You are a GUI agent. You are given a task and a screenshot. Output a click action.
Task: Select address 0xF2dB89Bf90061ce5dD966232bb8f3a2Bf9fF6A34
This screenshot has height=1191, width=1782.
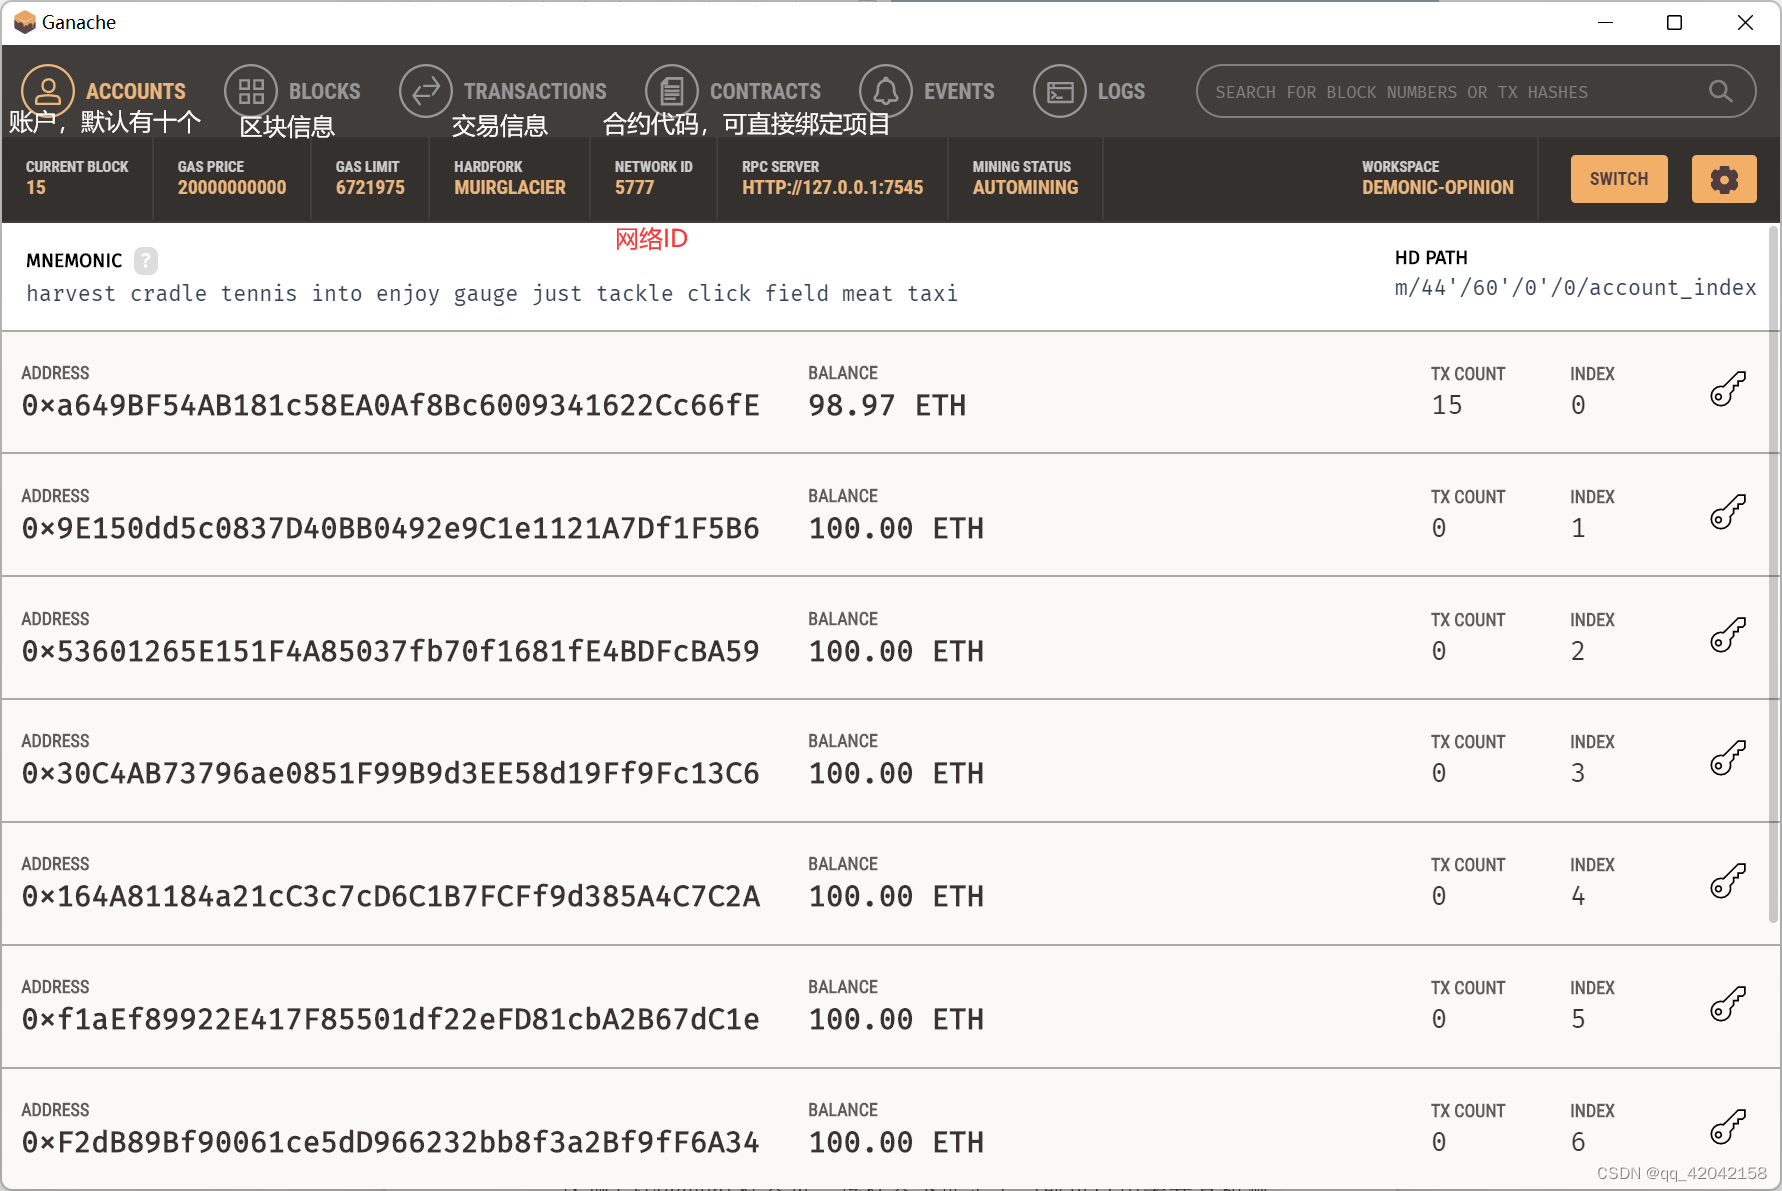click(391, 1142)
